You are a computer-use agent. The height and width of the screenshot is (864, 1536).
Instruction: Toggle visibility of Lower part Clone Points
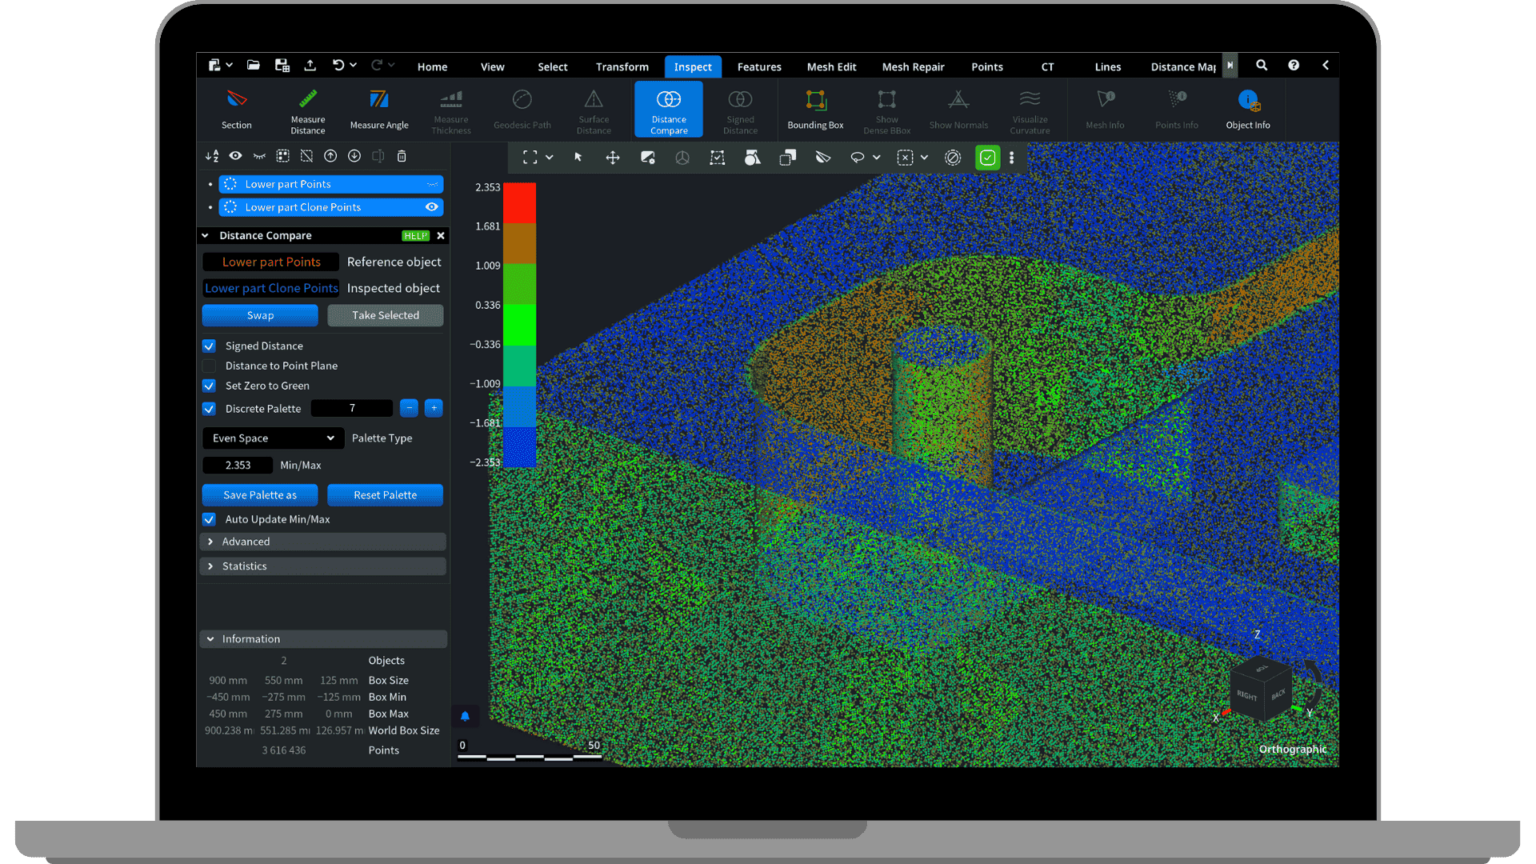(432, 208)
